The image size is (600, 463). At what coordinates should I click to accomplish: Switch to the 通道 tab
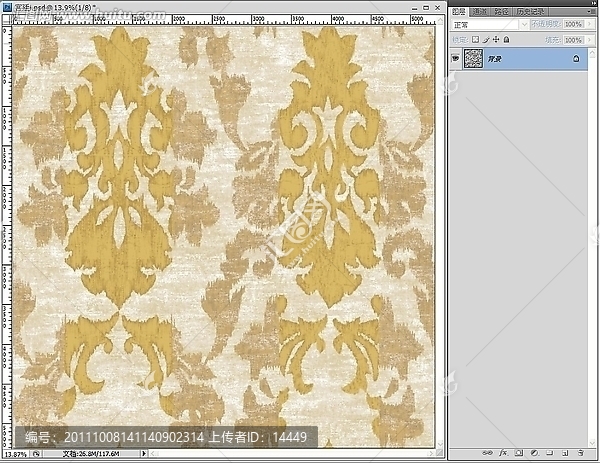pyautogui.click(x=479, y=11)
